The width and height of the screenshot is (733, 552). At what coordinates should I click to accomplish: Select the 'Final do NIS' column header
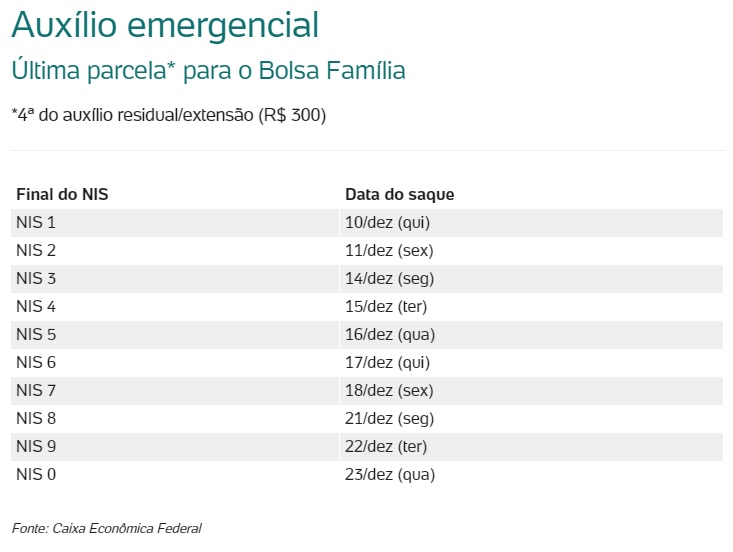click(x=62, y=194)
